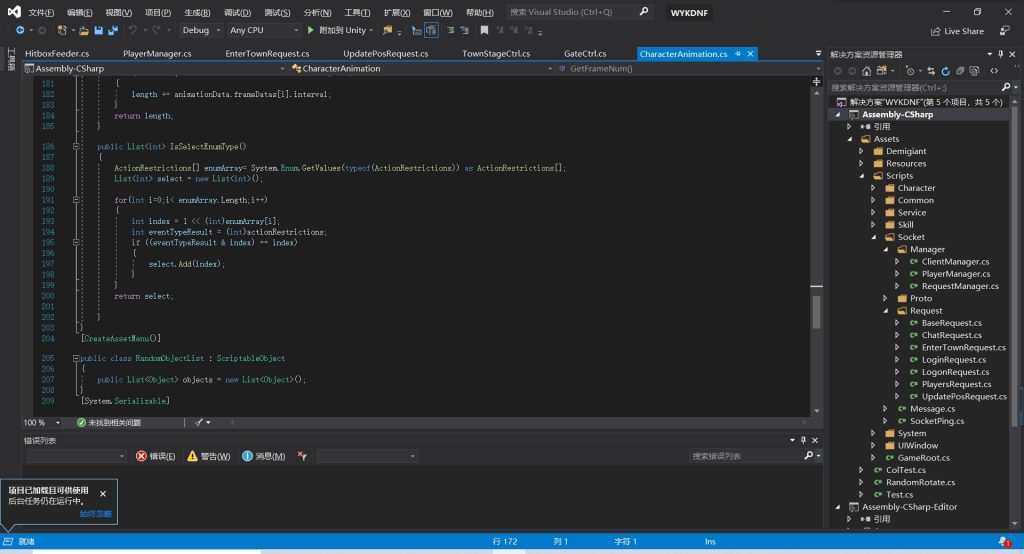Click the notification bell in status bar
1024x554 pixels.
point(1004,542)
